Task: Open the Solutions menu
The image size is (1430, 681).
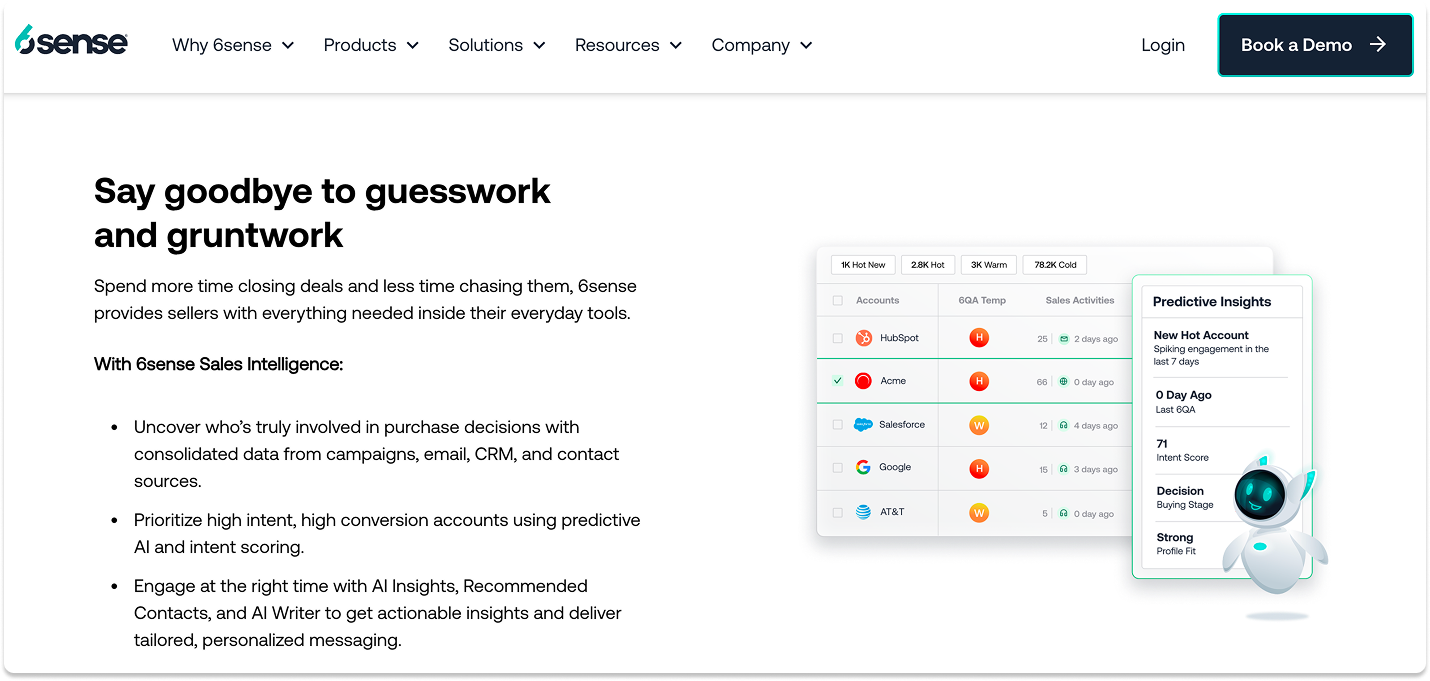Action: (x=497, y=45)
